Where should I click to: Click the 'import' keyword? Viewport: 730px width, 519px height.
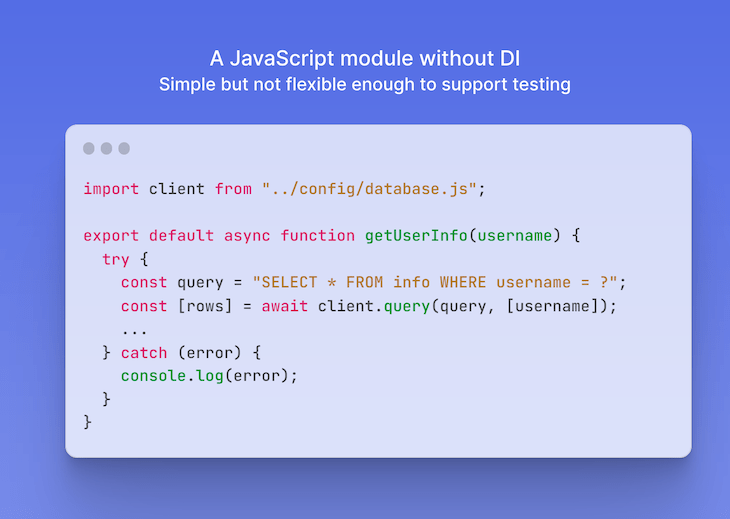pyautogui.click(x=111, y=189)
